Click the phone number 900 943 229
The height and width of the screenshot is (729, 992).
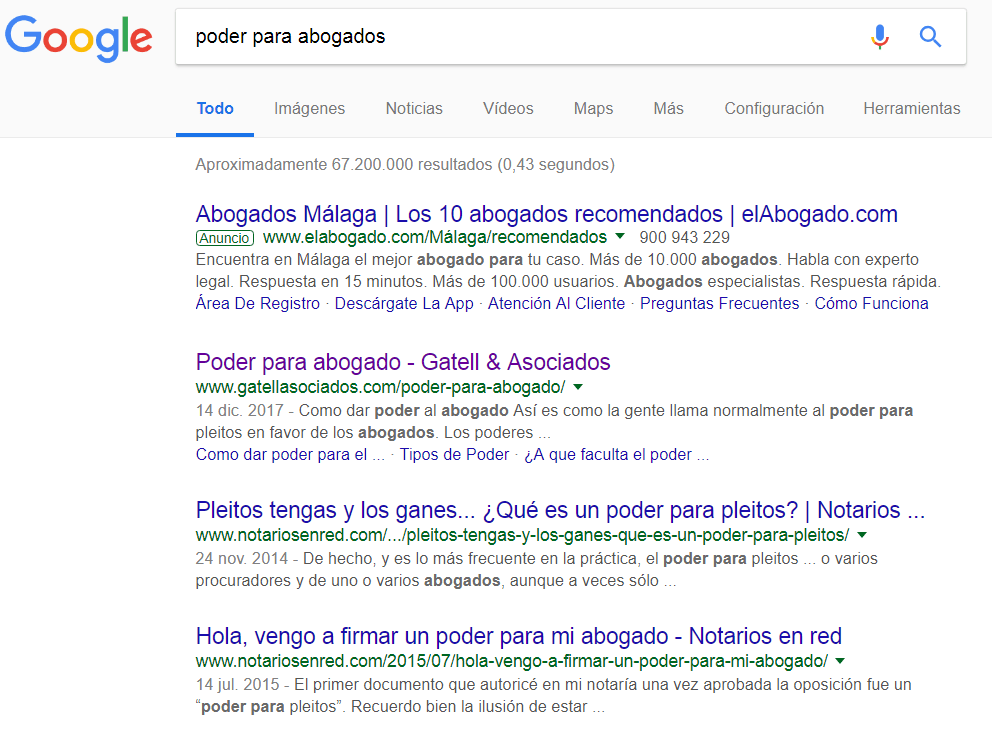tap(685, 238)
